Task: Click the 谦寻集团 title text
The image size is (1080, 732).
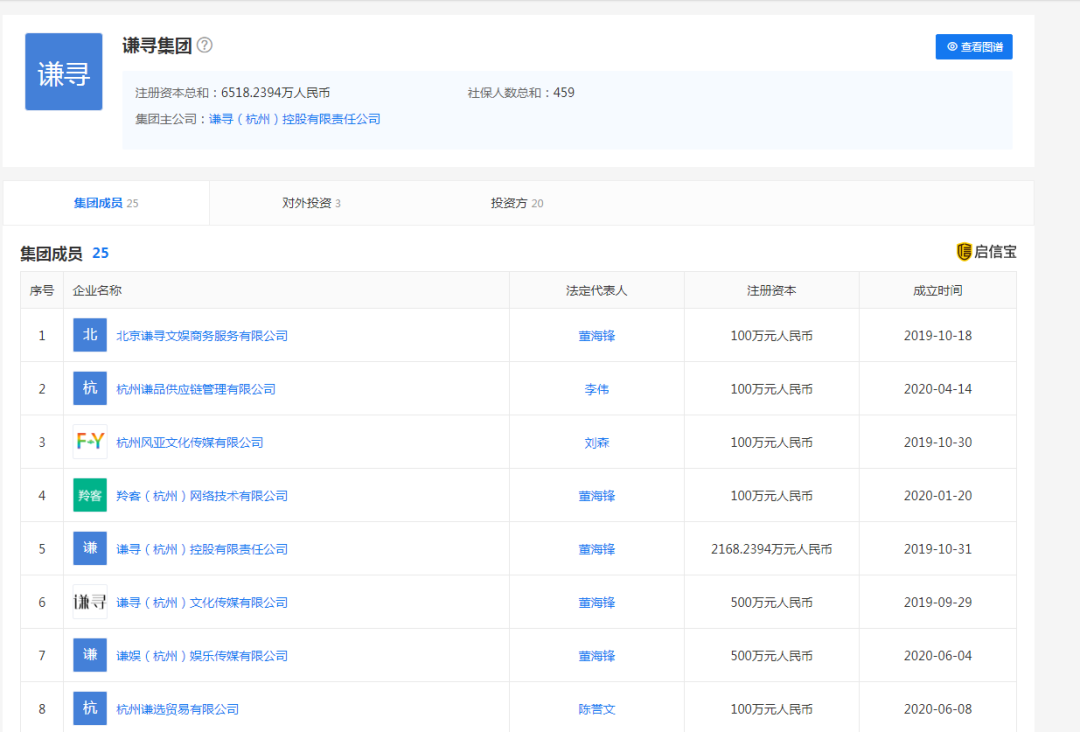Action: (157, 45)
